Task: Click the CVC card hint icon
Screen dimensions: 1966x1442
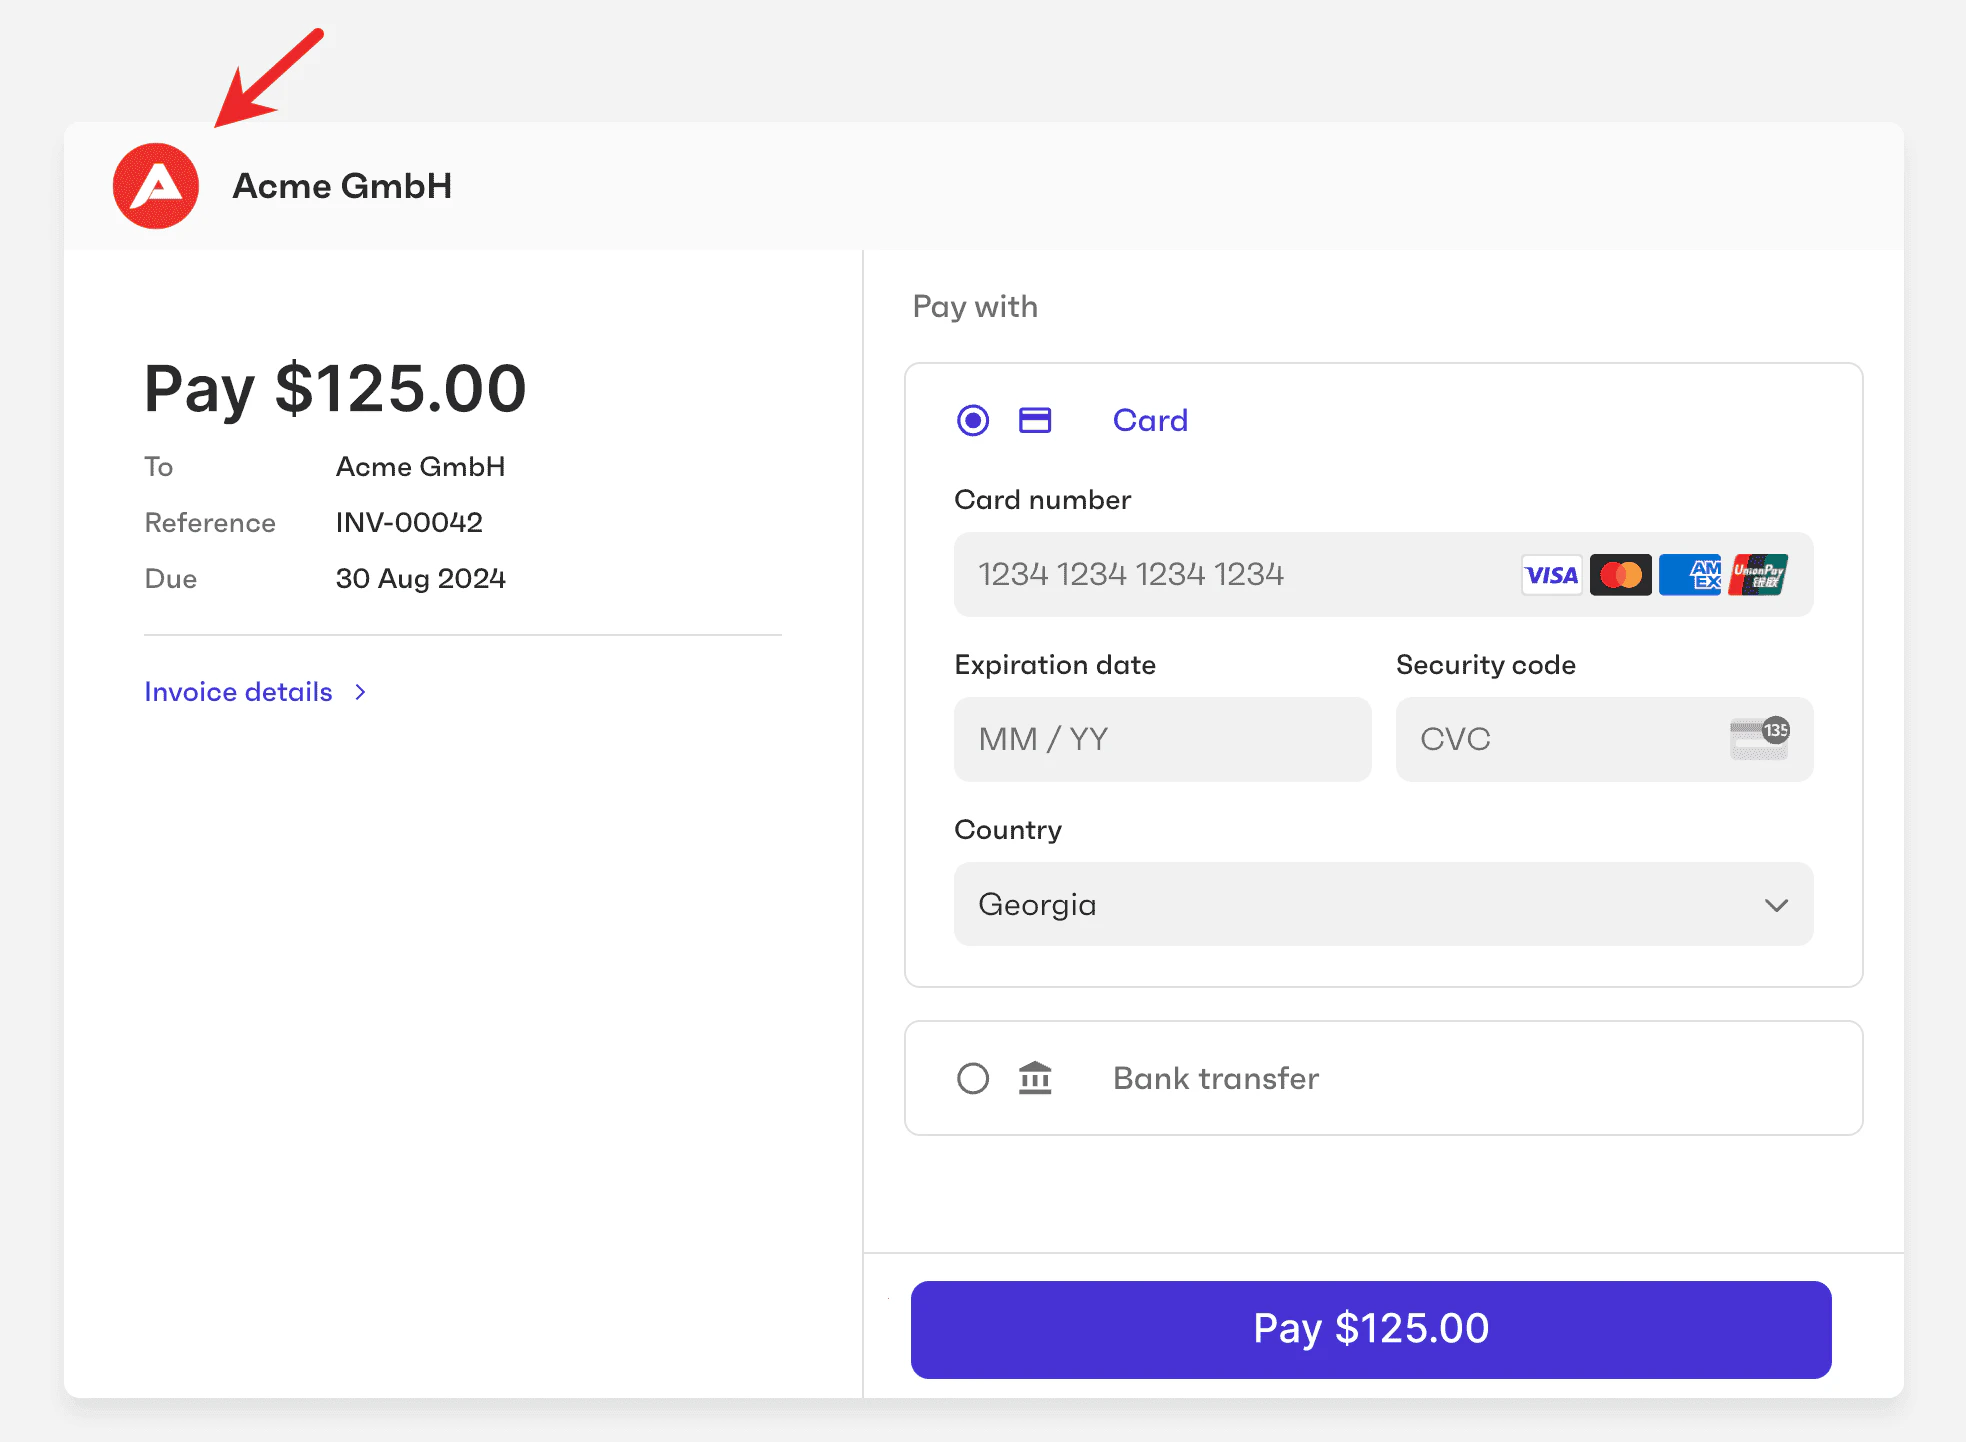Action: point(1759,739)
